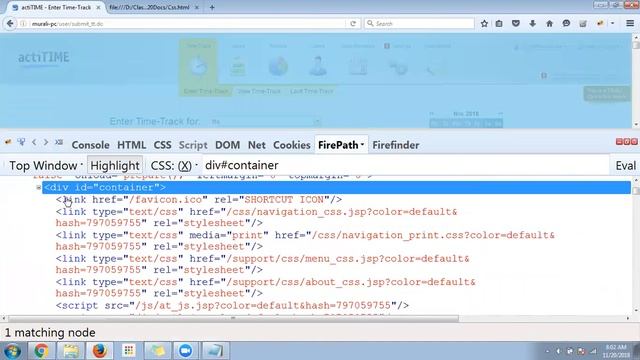
Task: Open the Pocket icon
Action: [x=516, y=24]
